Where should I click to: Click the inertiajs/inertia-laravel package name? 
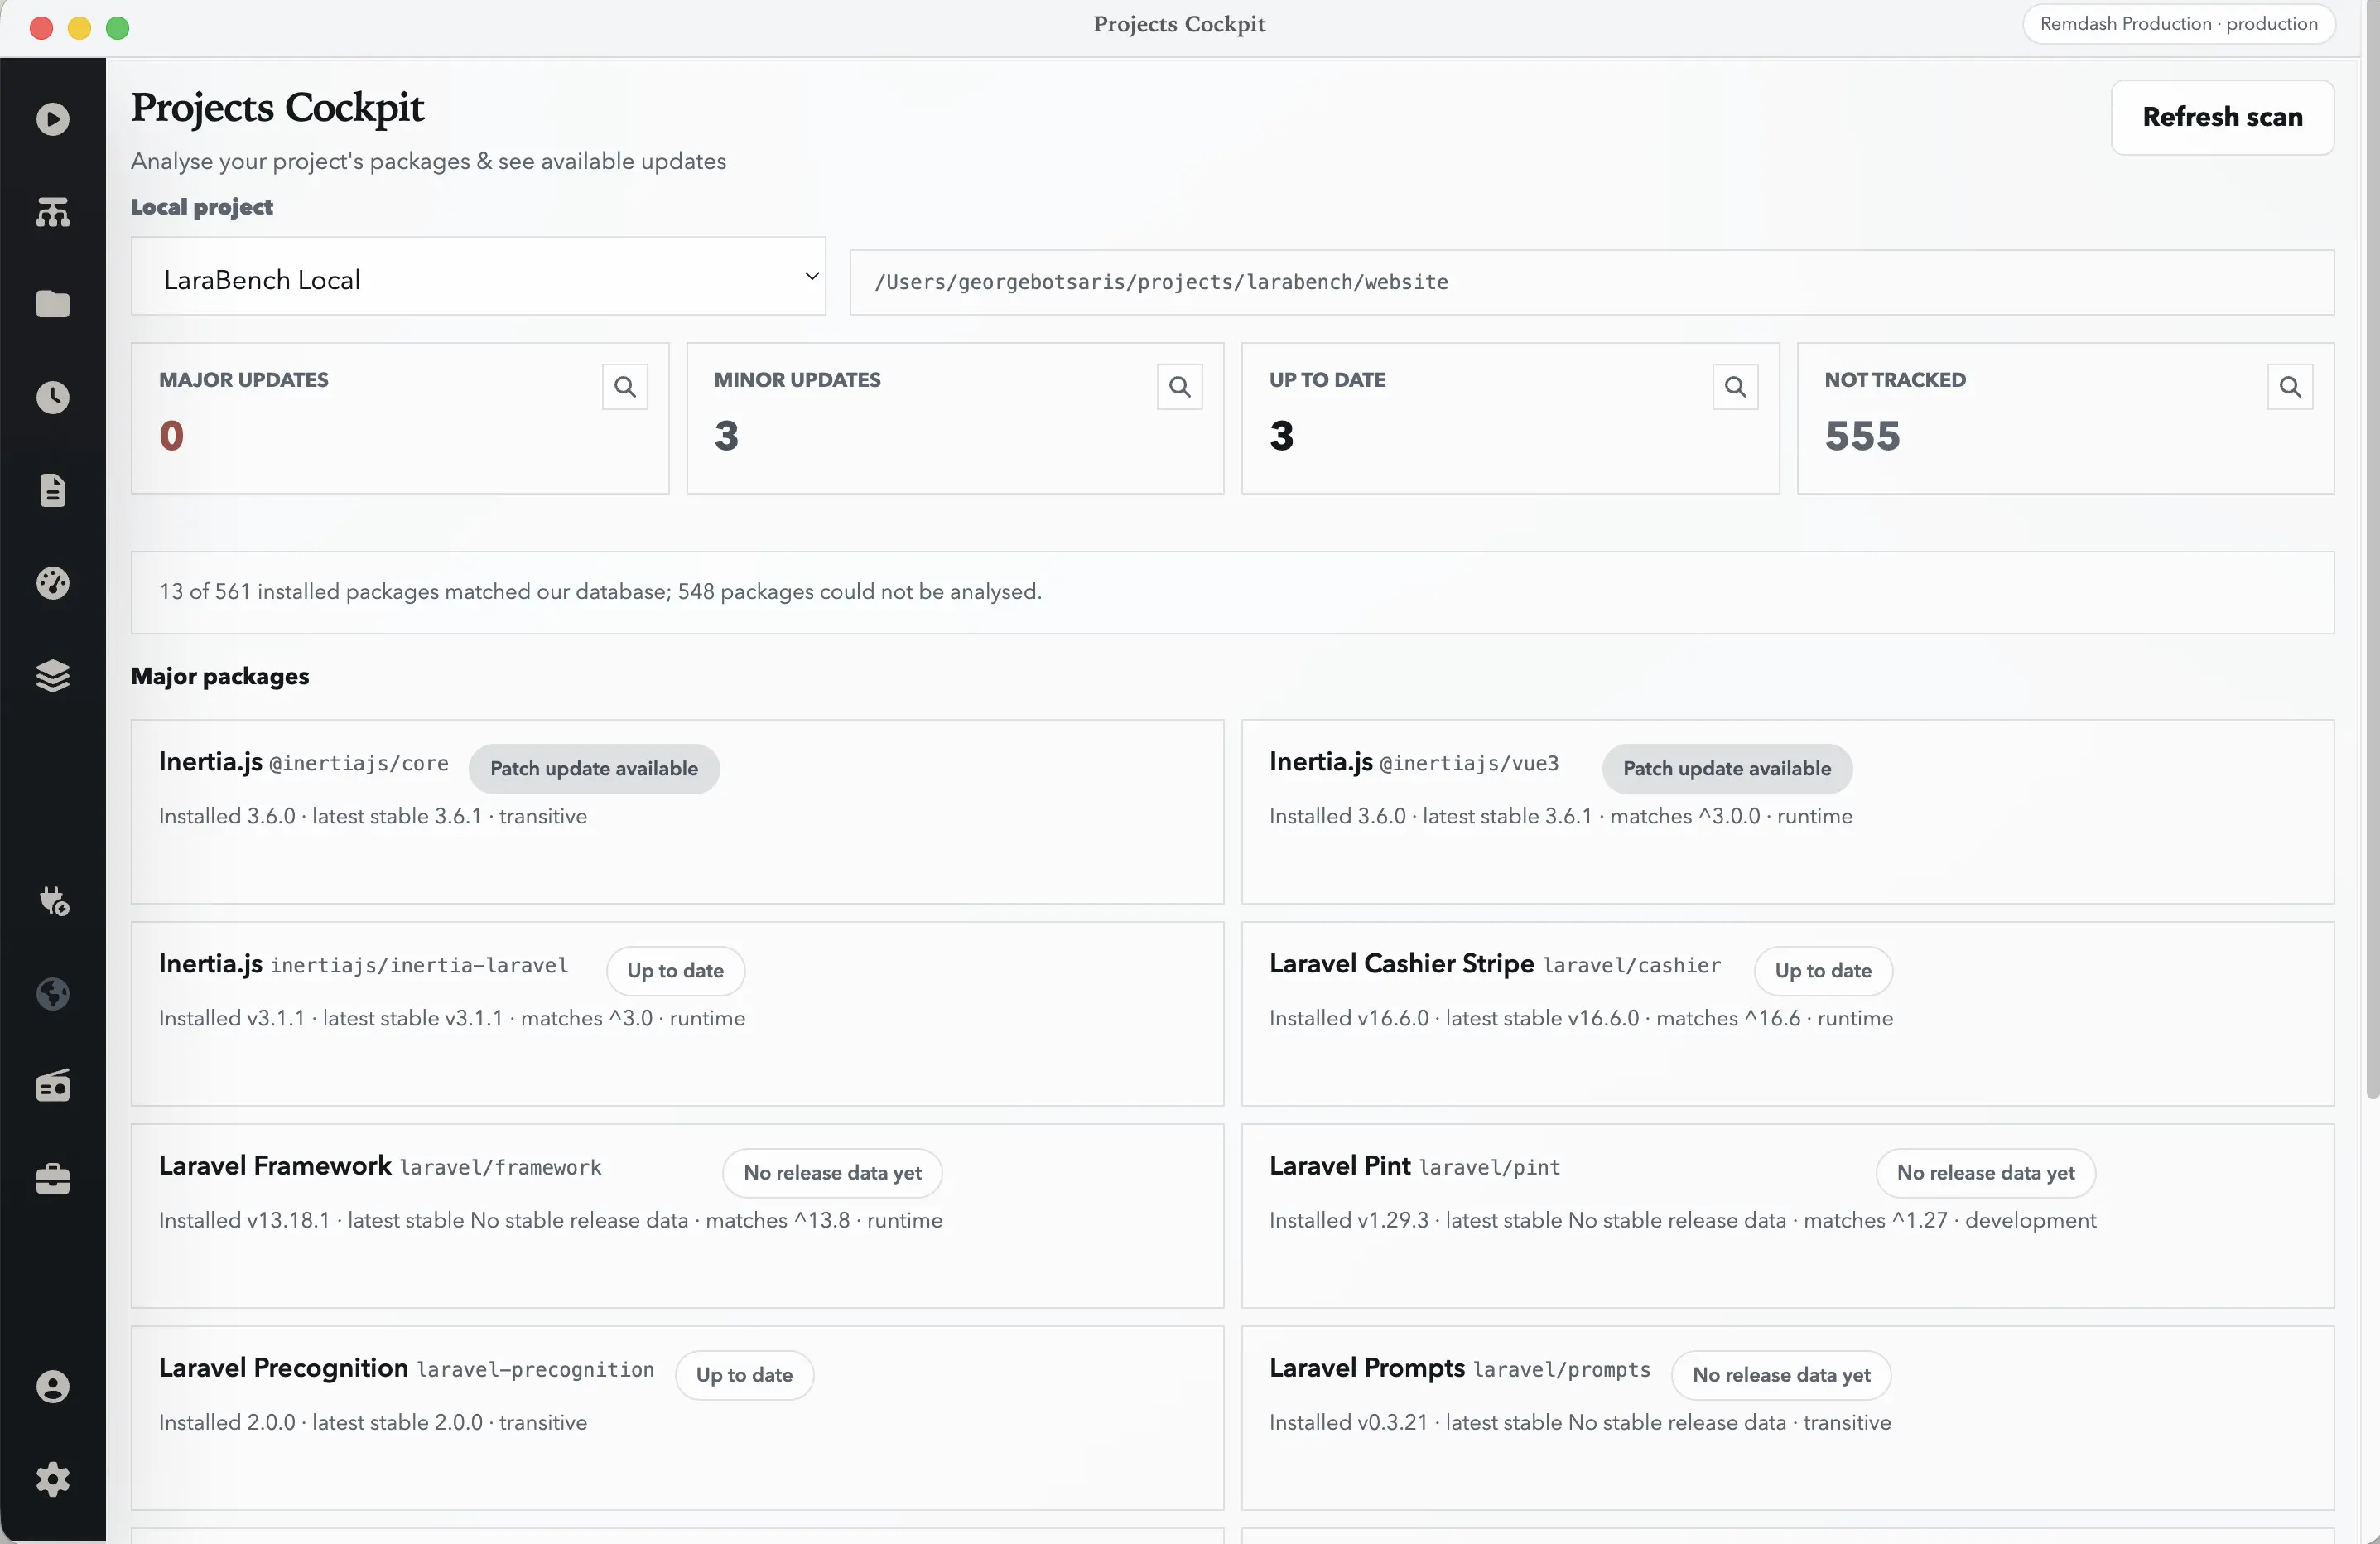419,966
